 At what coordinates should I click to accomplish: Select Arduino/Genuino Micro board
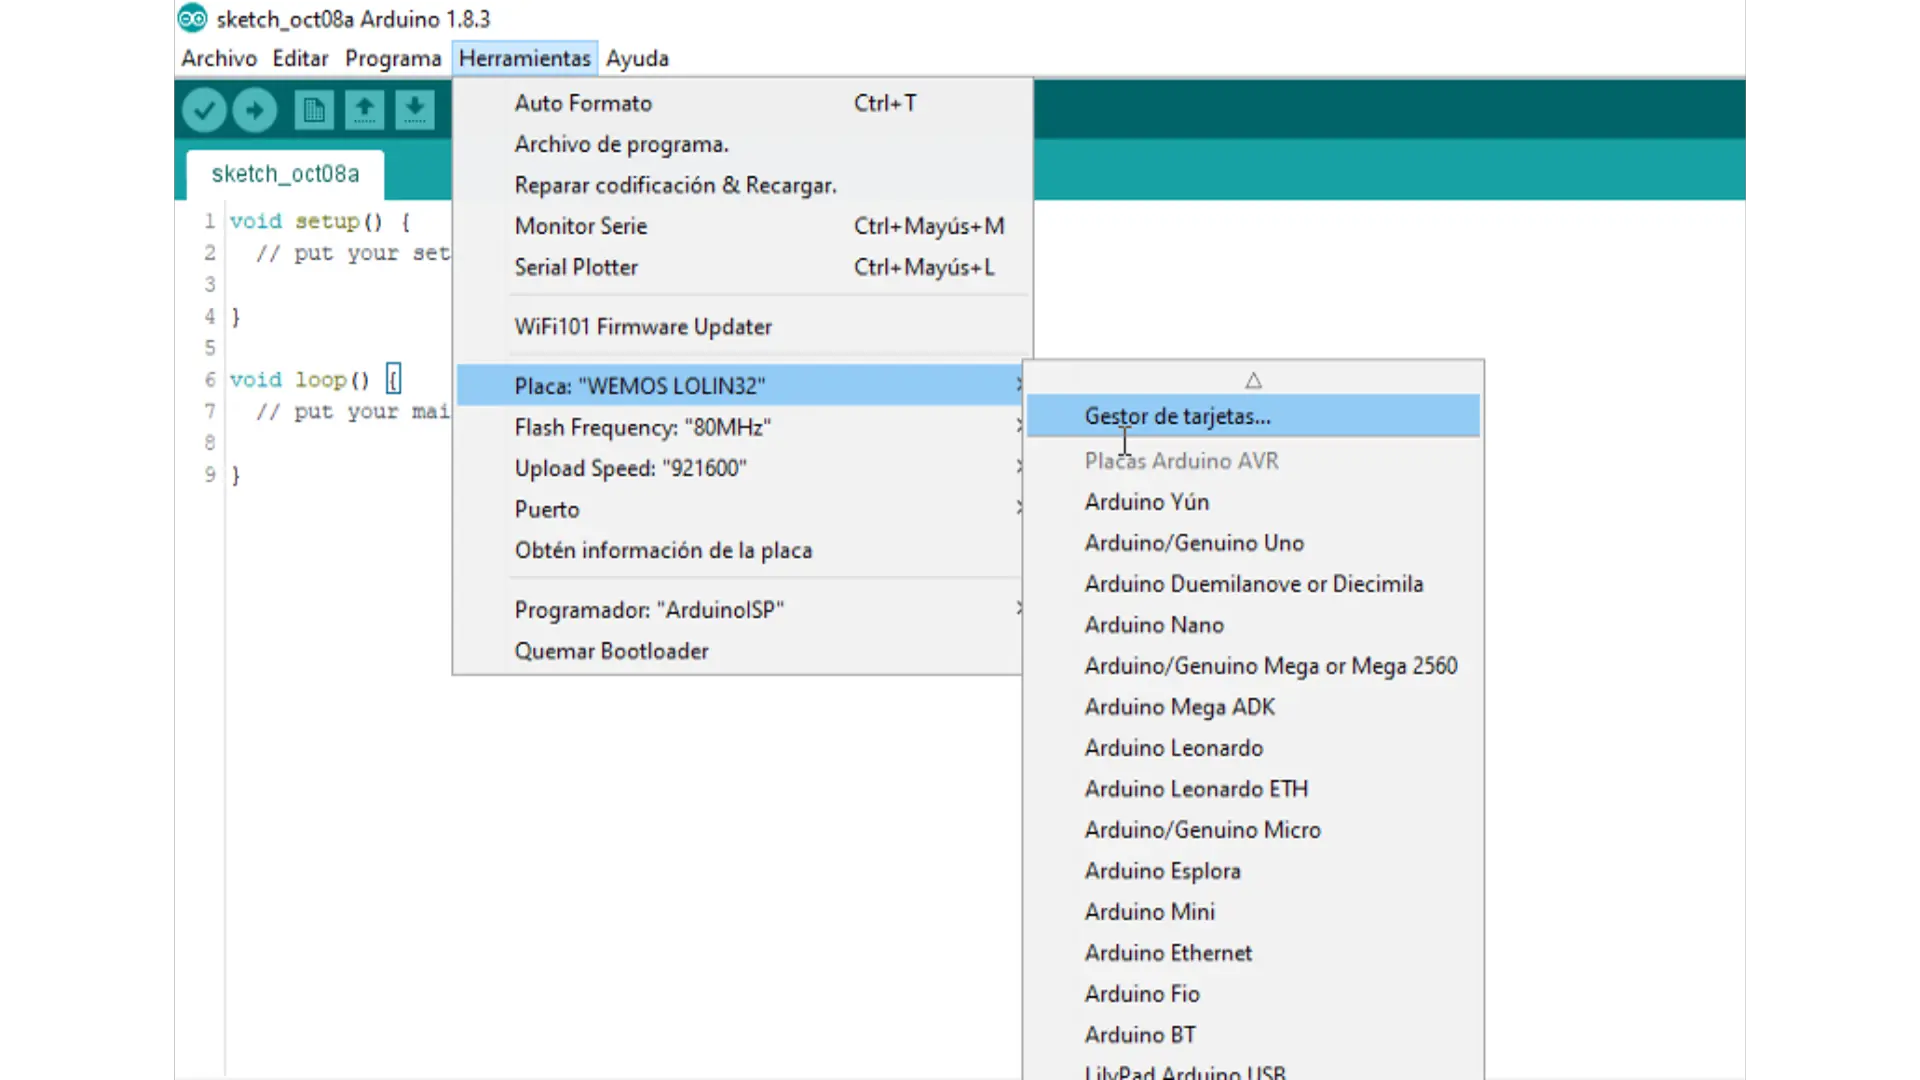click(1253, 830)
